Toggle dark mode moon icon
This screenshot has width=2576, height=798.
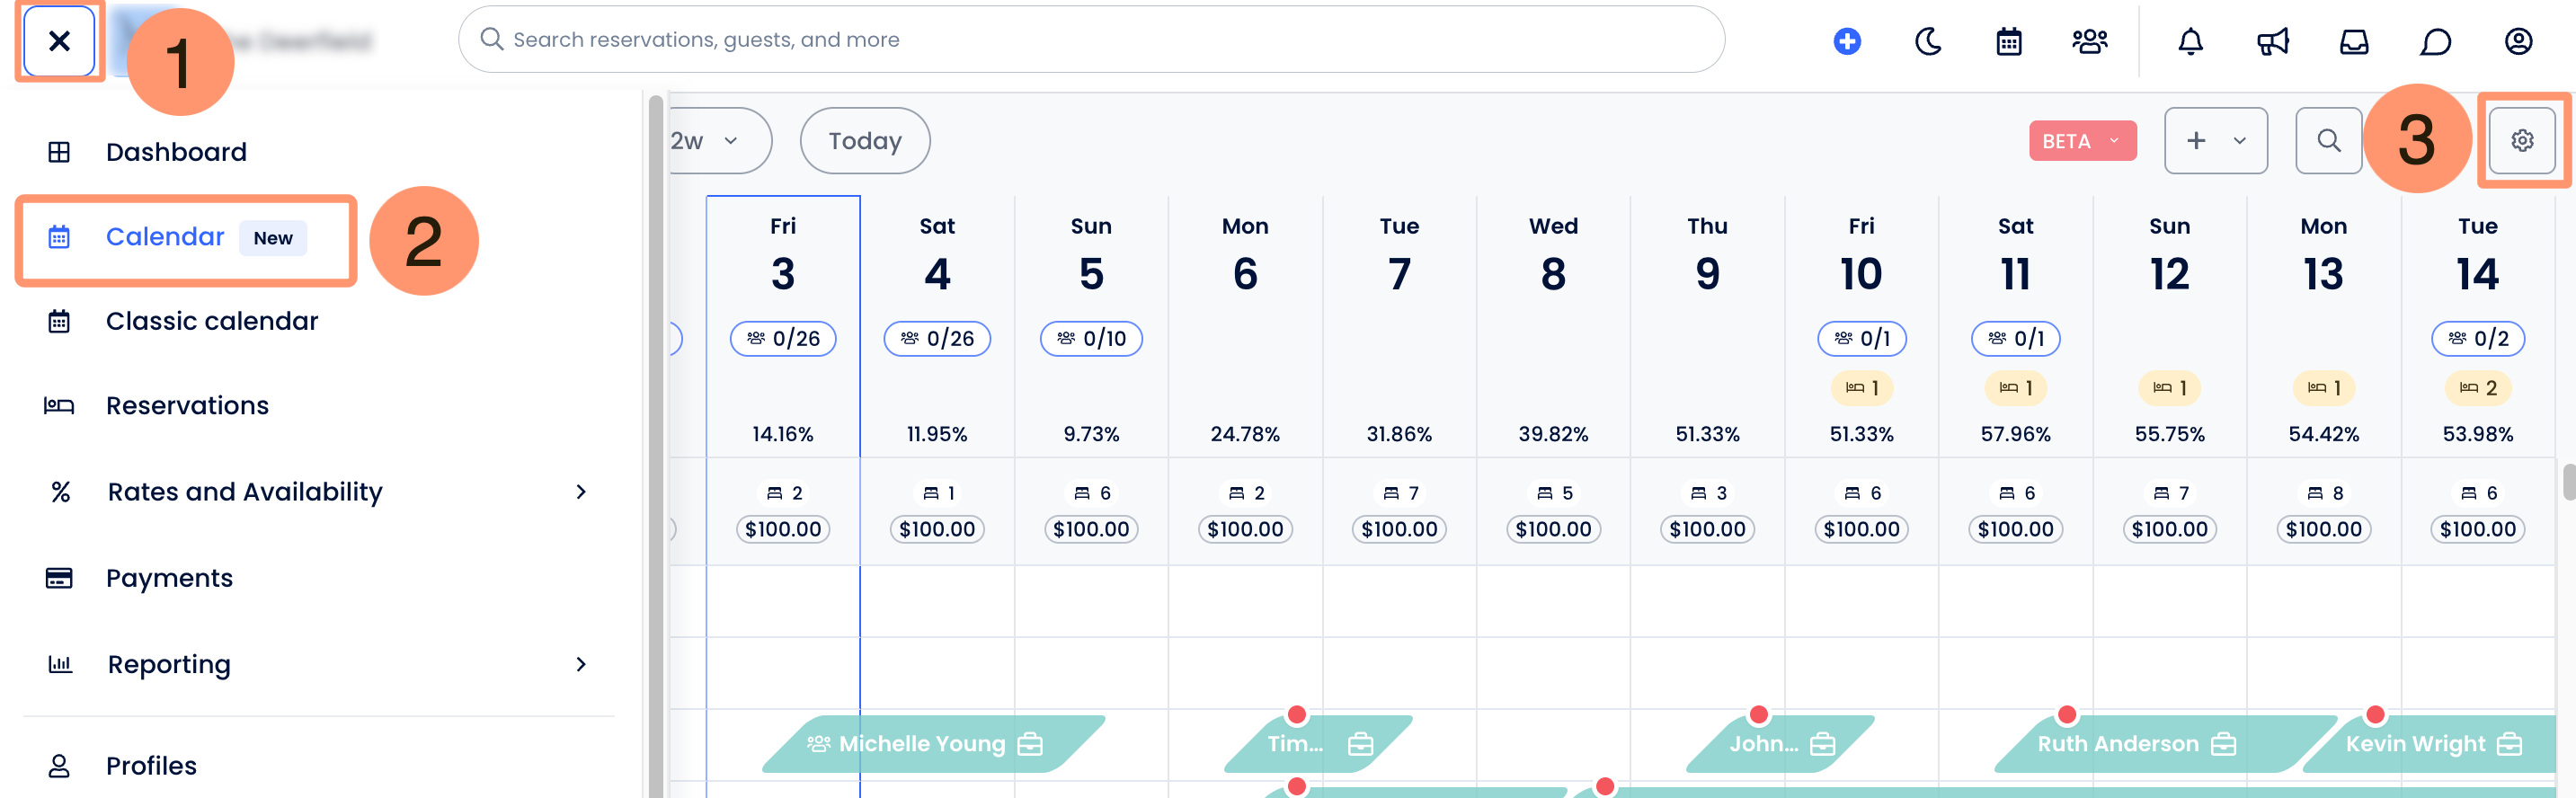1927,41
